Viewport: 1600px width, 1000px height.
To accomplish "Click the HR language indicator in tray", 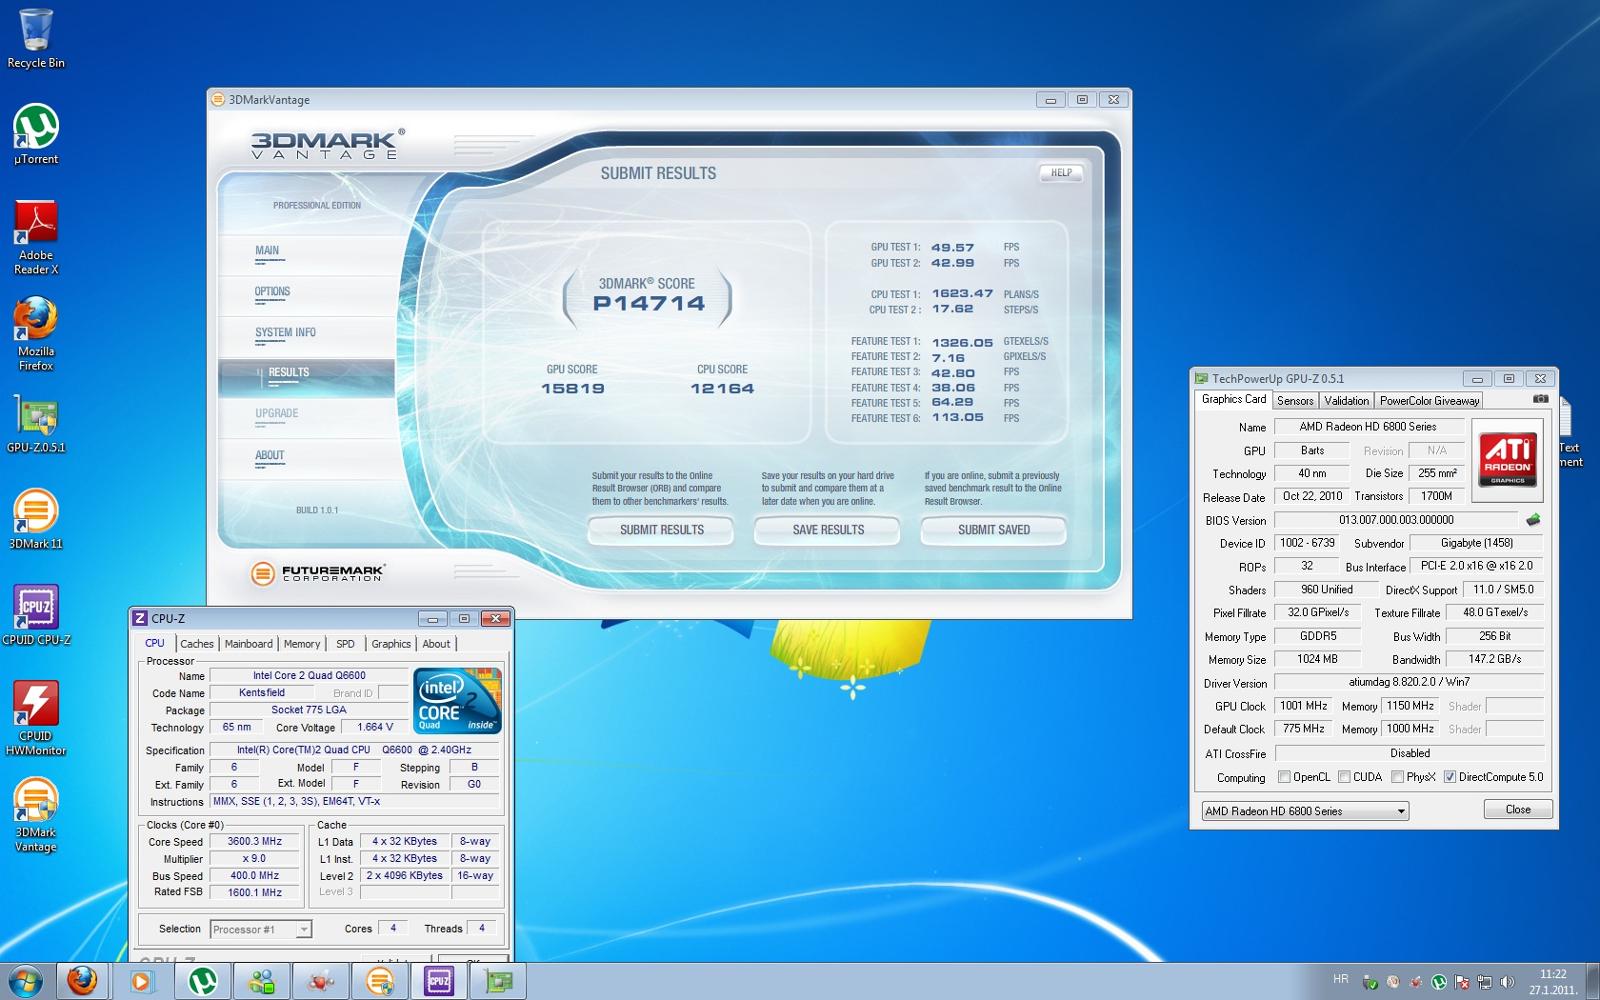I will click(x=1341, y=979).
